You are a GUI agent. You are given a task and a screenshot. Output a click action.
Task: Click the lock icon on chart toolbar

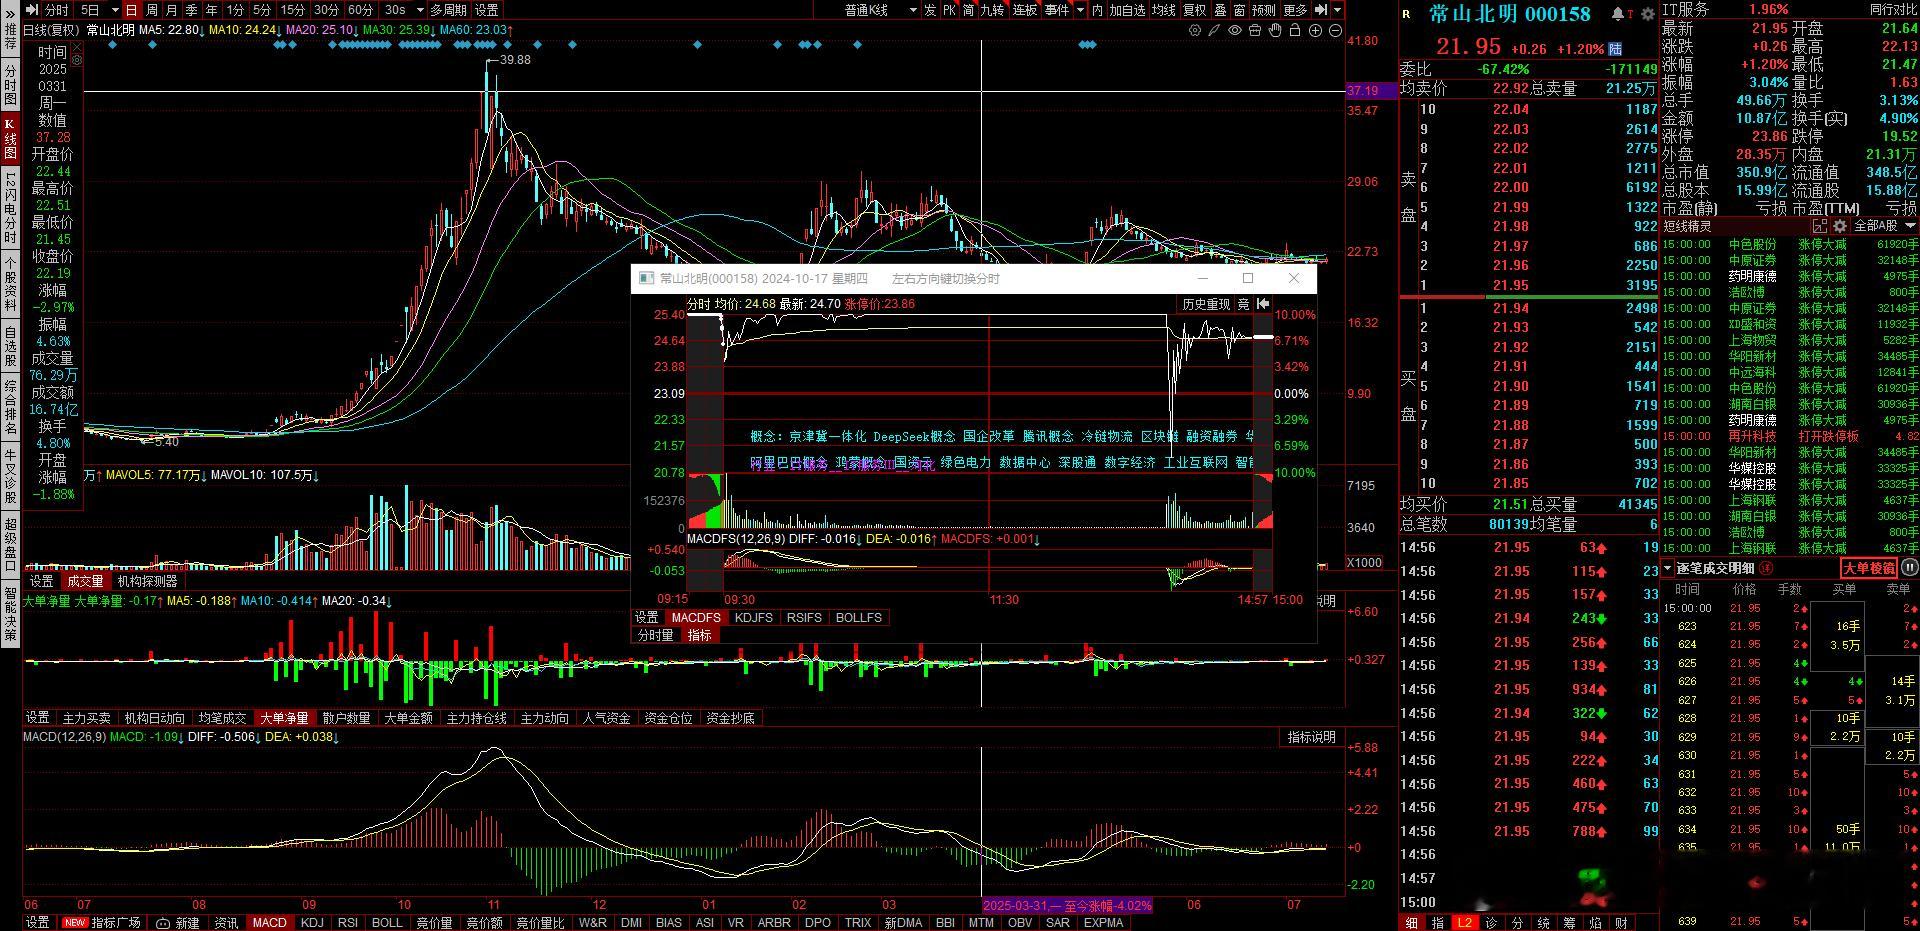pyautogui.click(x=1295, y=31)
